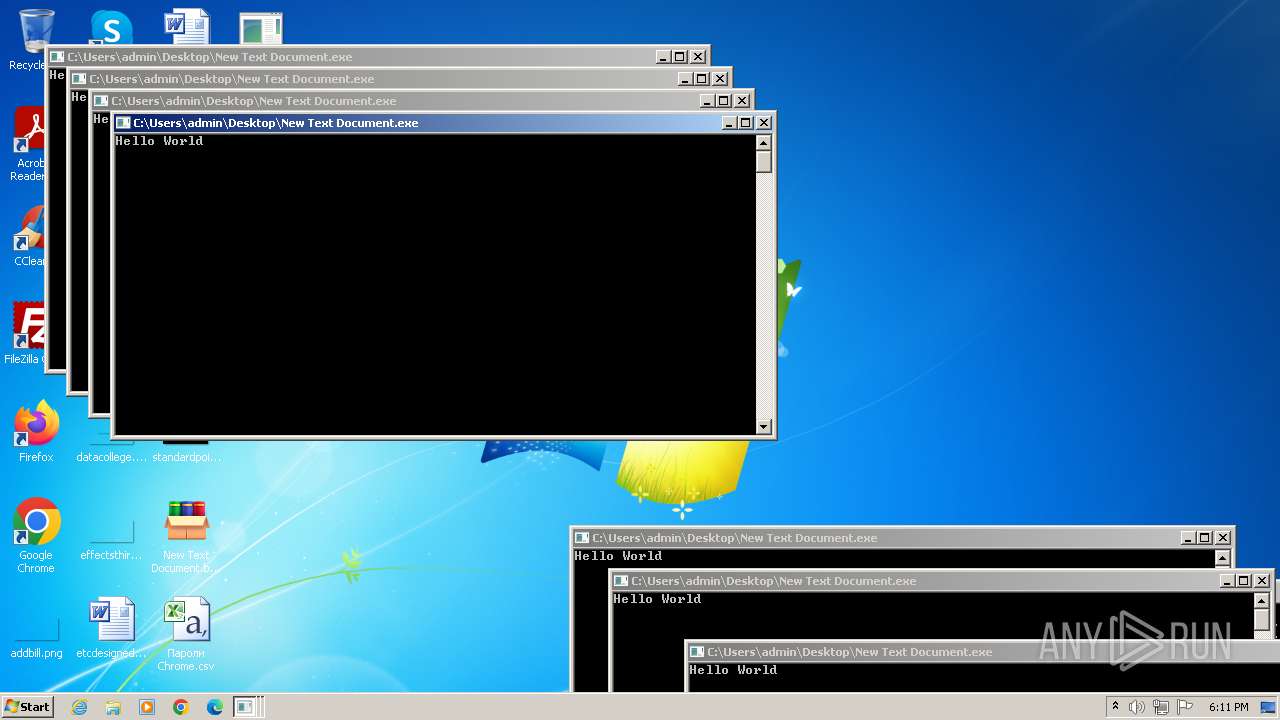
Task: Click scroll-up arrow in middle lower-stack console
Action: click(x=1261, y=601)
